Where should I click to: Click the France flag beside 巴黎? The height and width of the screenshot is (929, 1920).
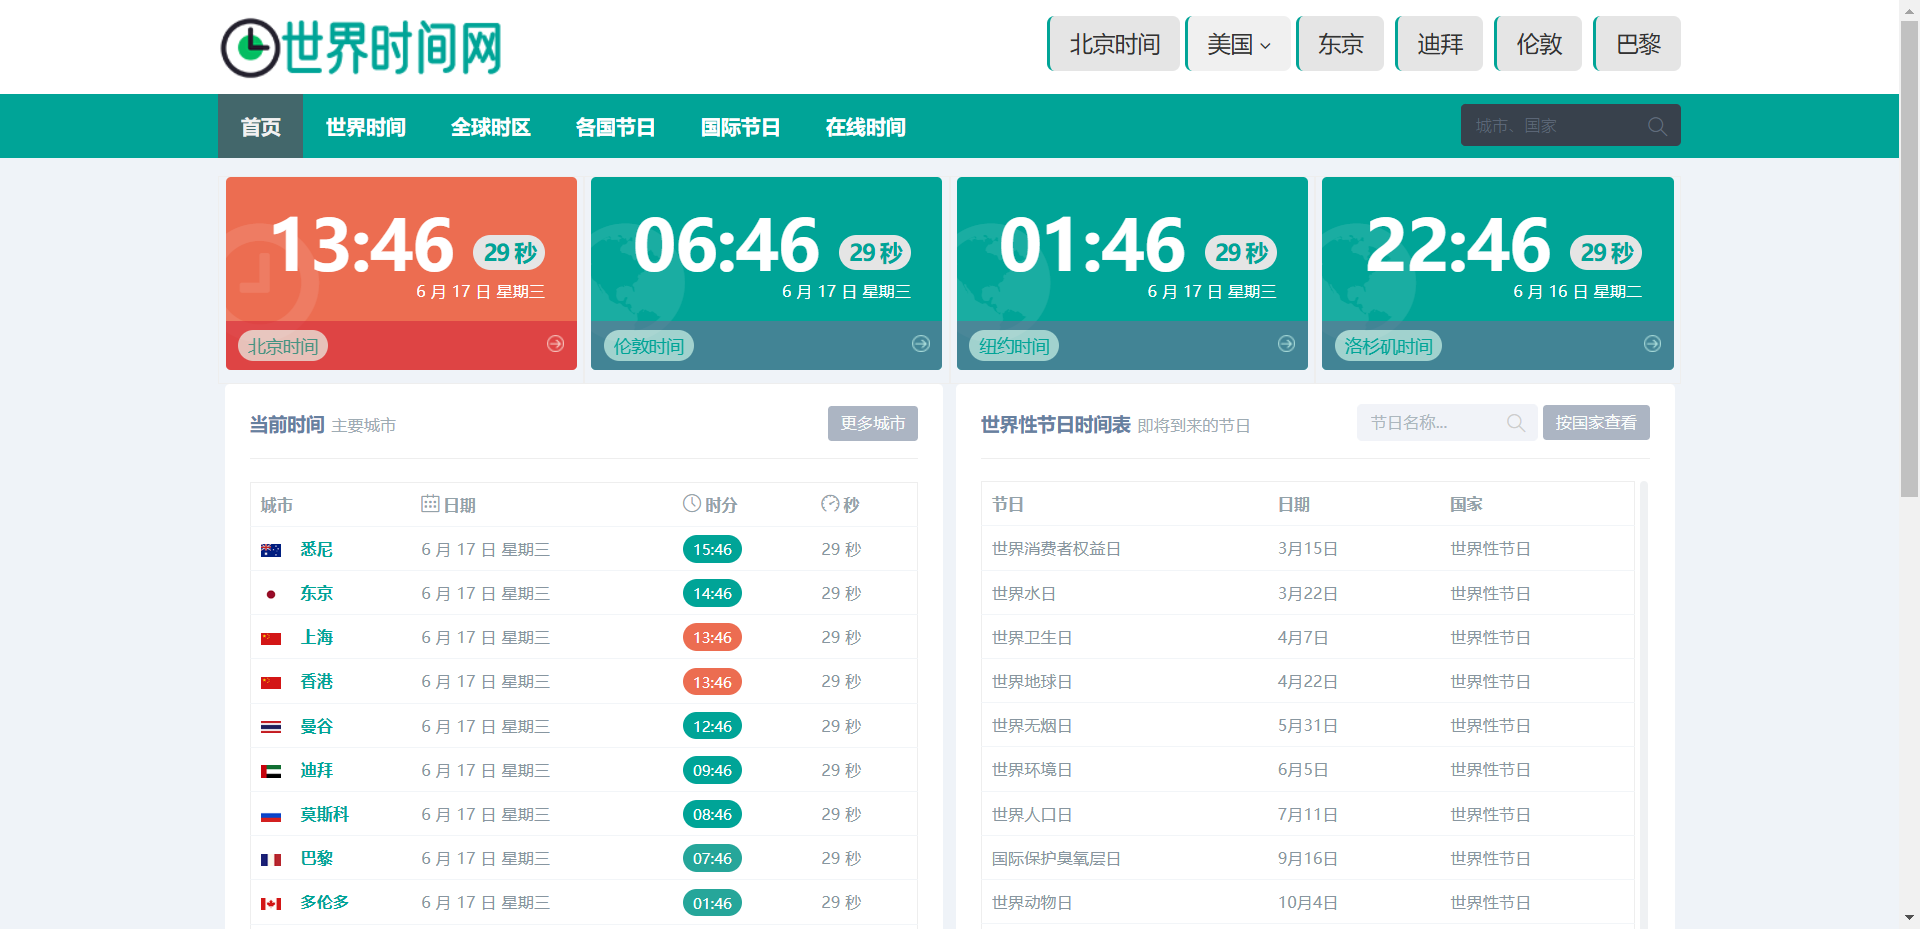(271, 859)
